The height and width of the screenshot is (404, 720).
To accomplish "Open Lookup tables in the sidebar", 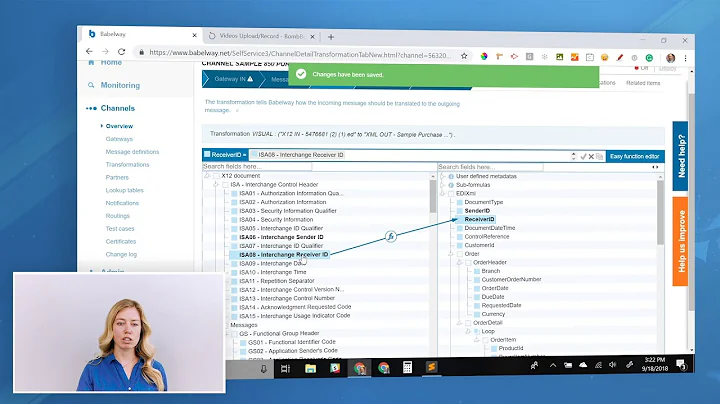I will click(x=124, y=190).
